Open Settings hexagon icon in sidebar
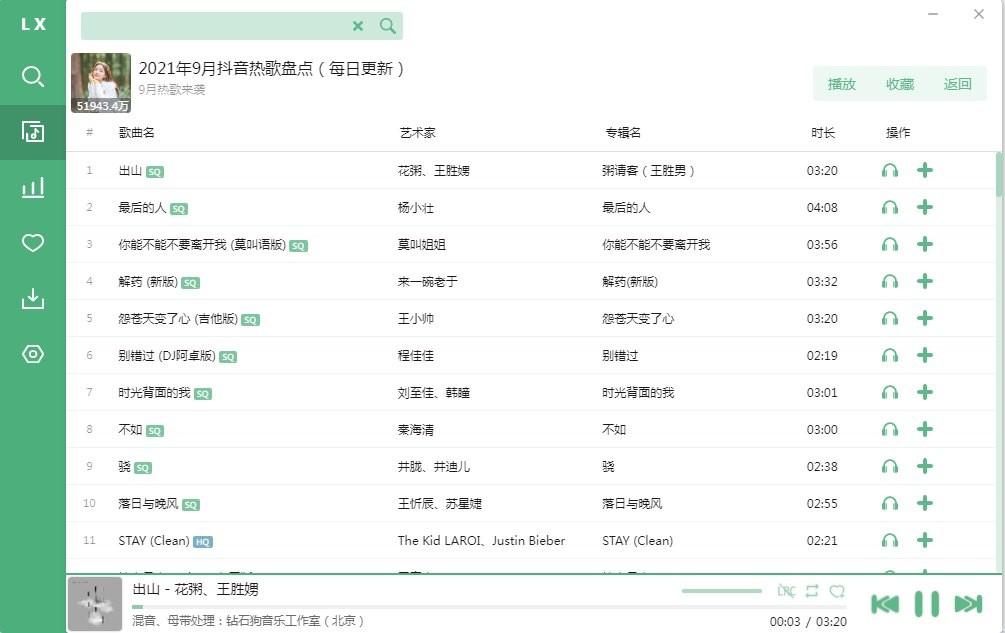This screenshot has height=633, width=1005. pyautogui.click(x=33, y=354)
